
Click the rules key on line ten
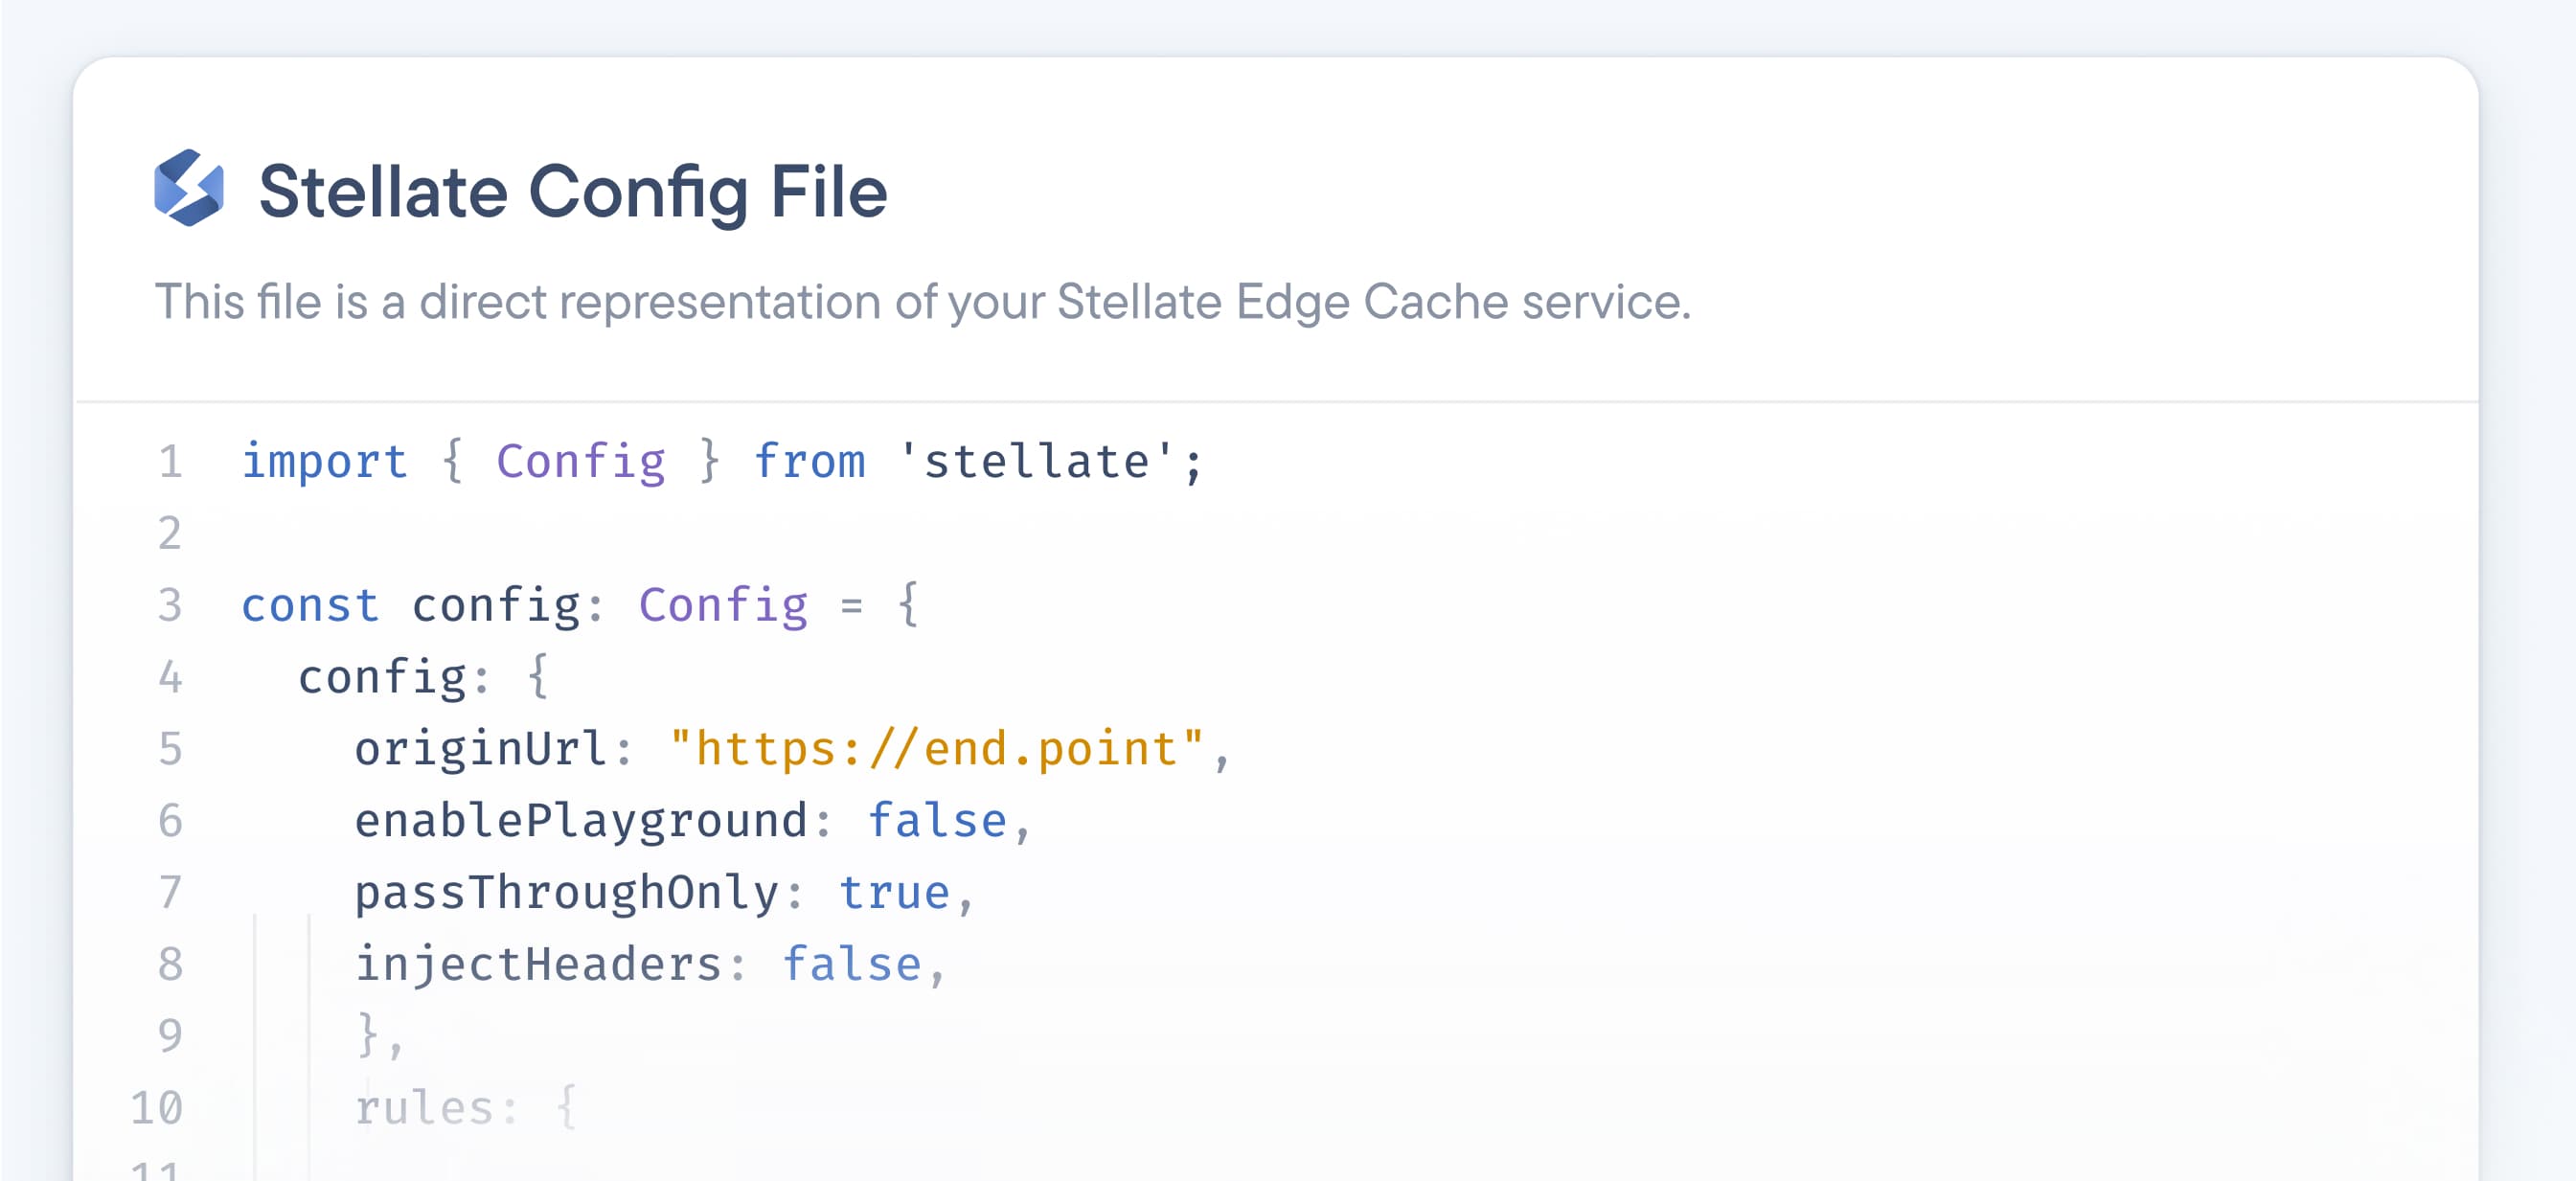pyautogui.click(x=424, y=1108)
